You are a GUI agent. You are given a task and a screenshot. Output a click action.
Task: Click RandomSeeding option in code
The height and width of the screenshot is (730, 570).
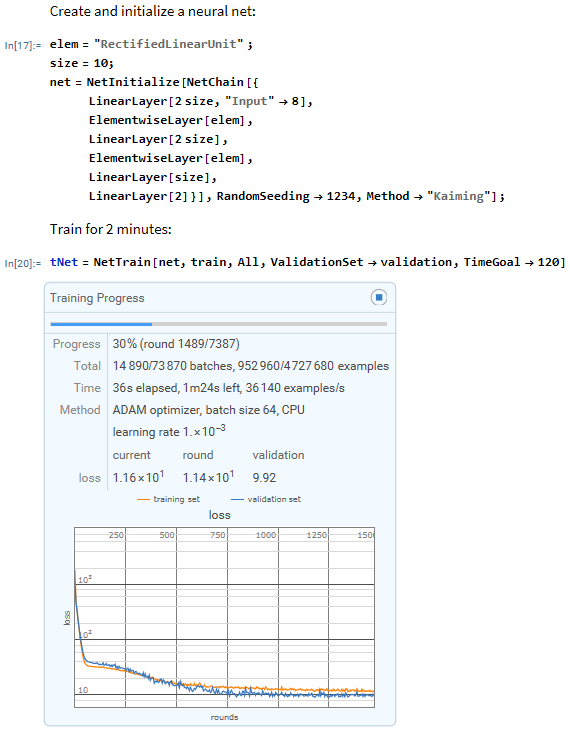263,196
